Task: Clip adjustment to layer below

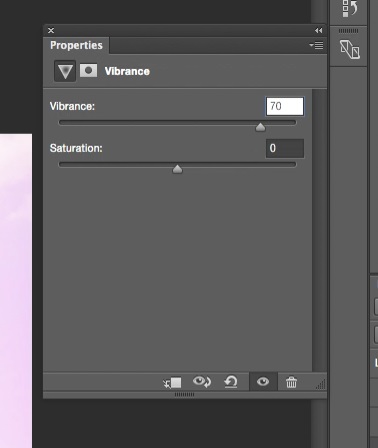Action: click(172, 382)
